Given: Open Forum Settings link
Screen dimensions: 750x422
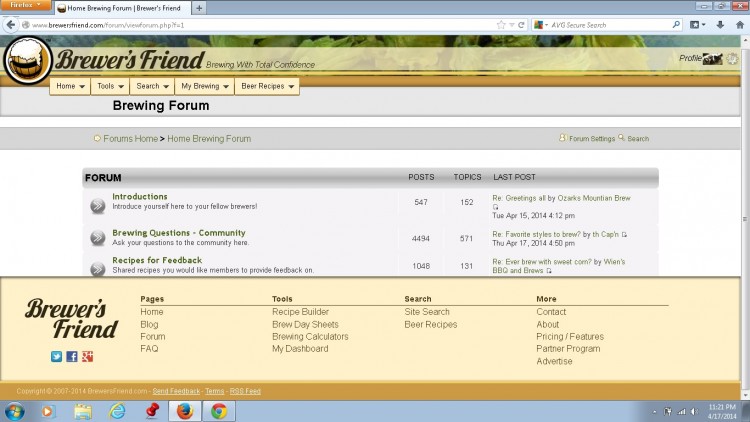Looking at the screenshot, I should (592, 138).
